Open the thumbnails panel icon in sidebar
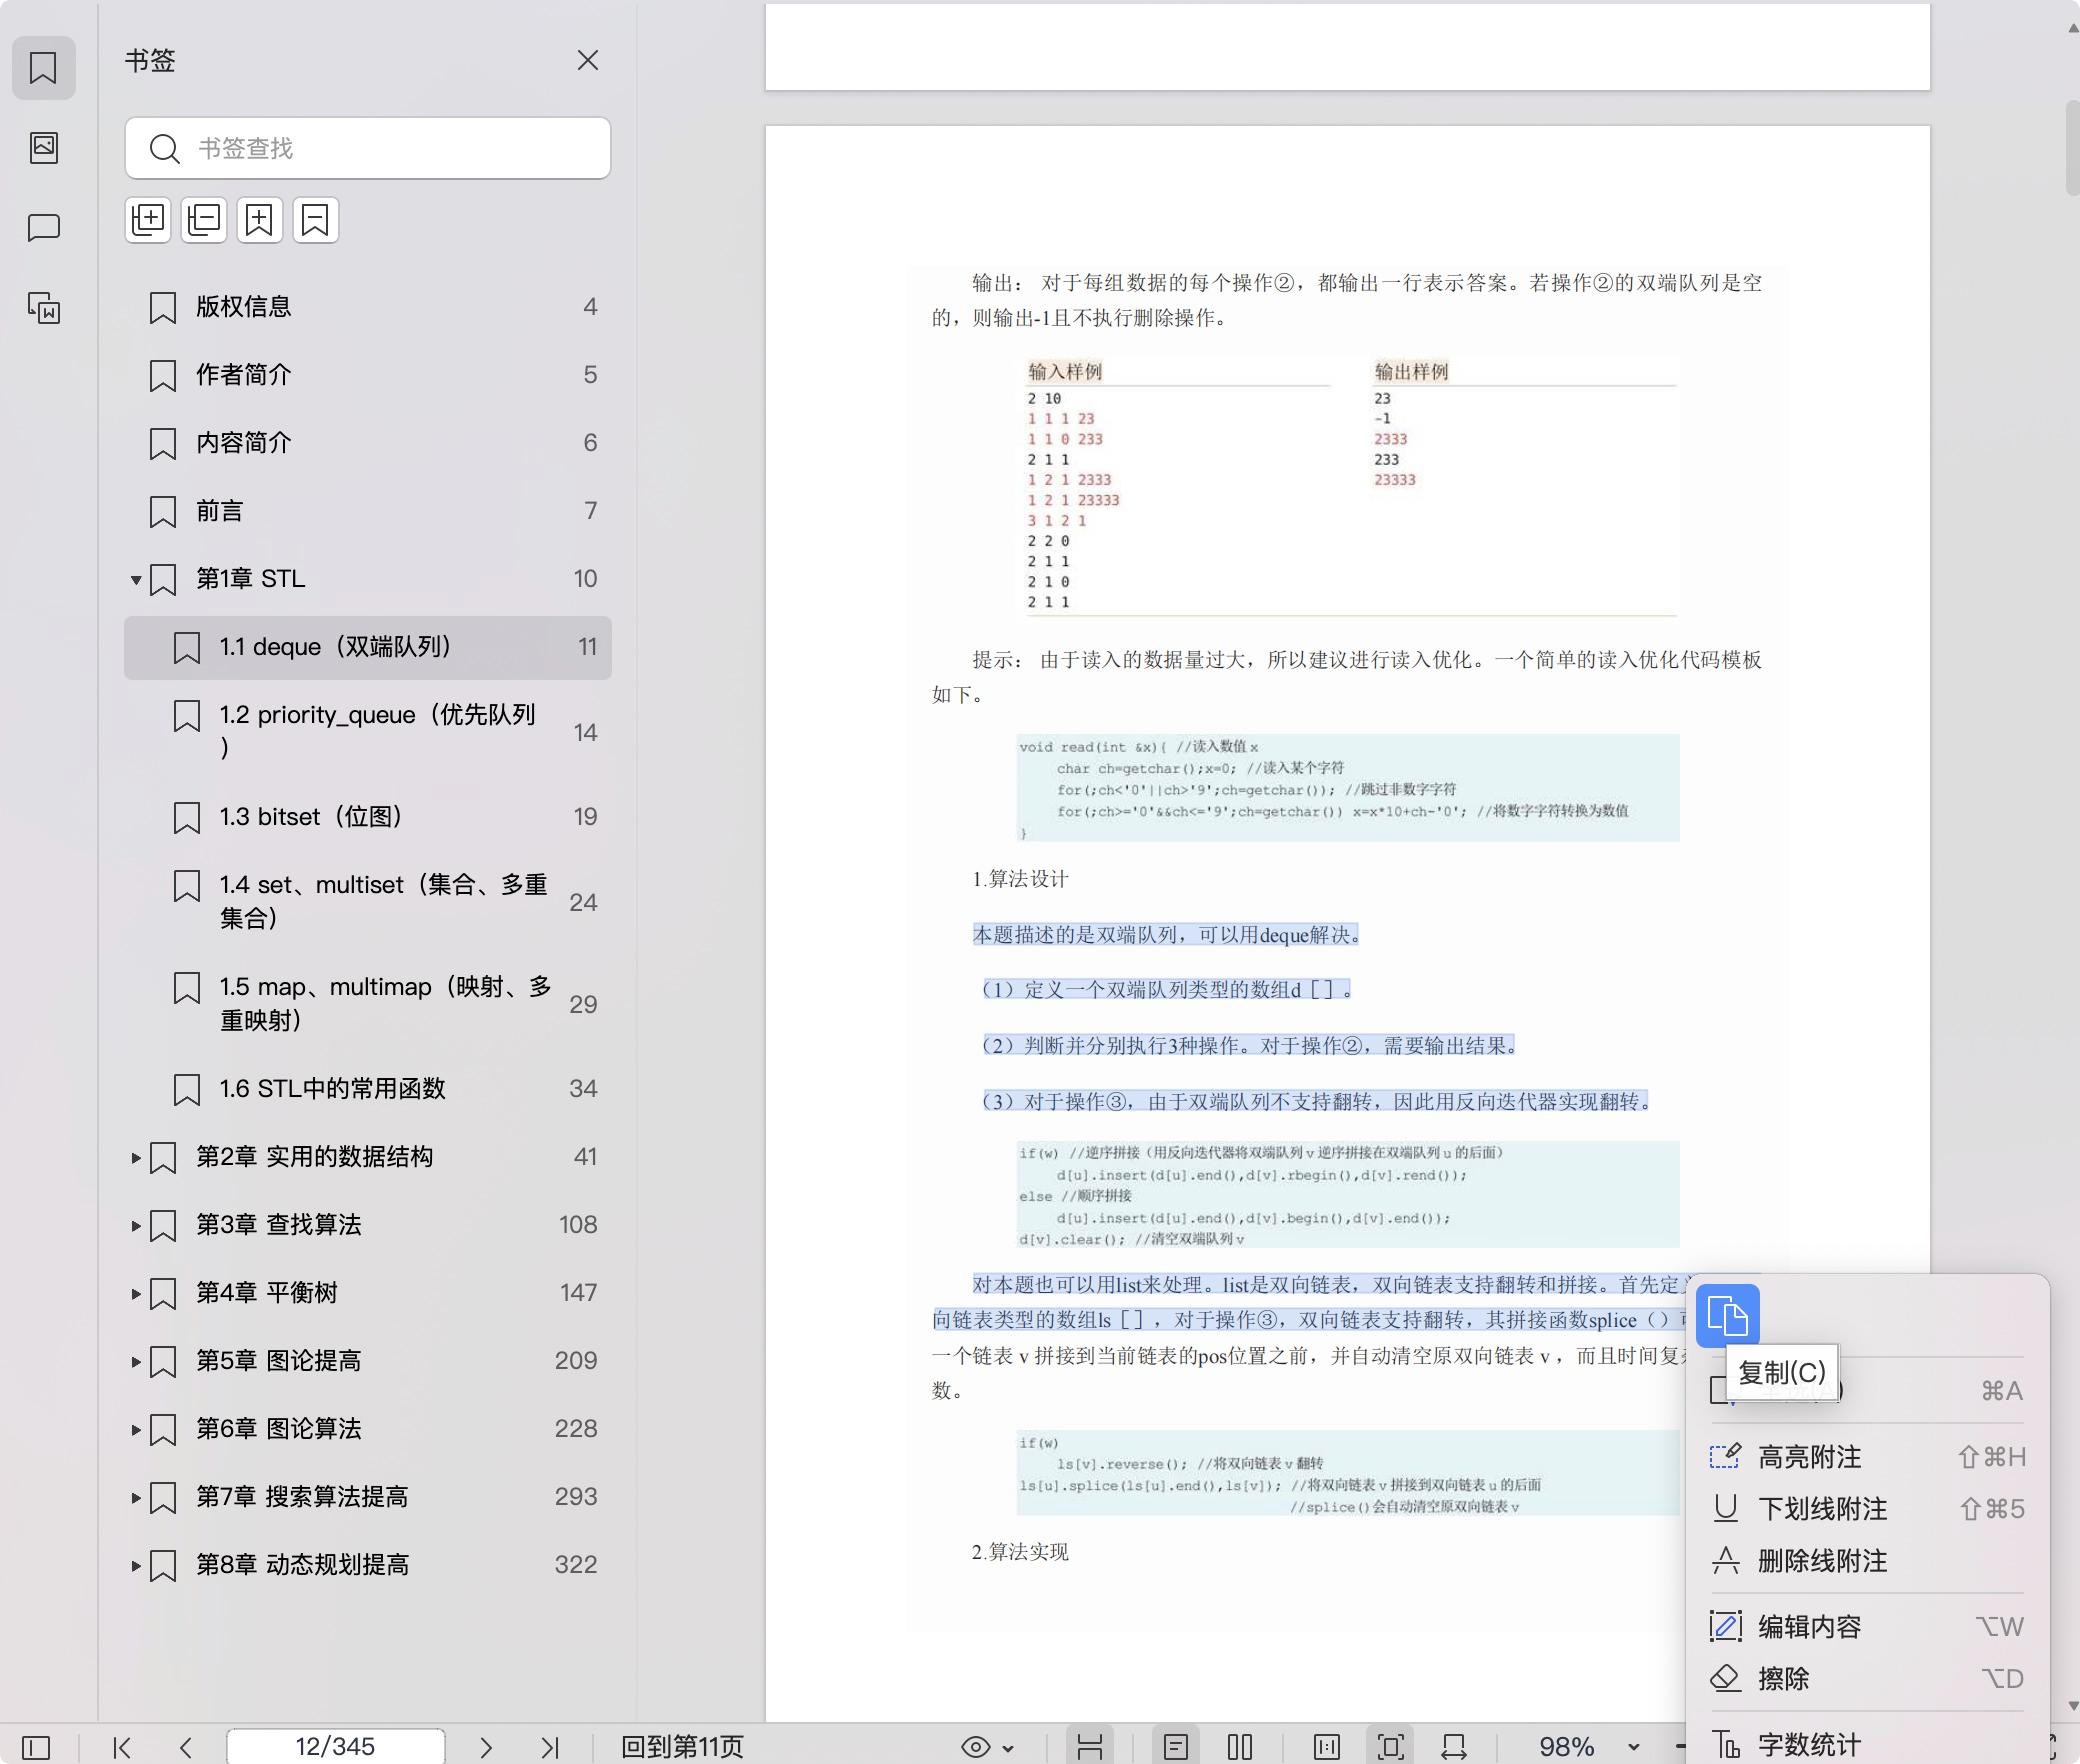Screen dimensions: 2080x1764 [44, 148]
